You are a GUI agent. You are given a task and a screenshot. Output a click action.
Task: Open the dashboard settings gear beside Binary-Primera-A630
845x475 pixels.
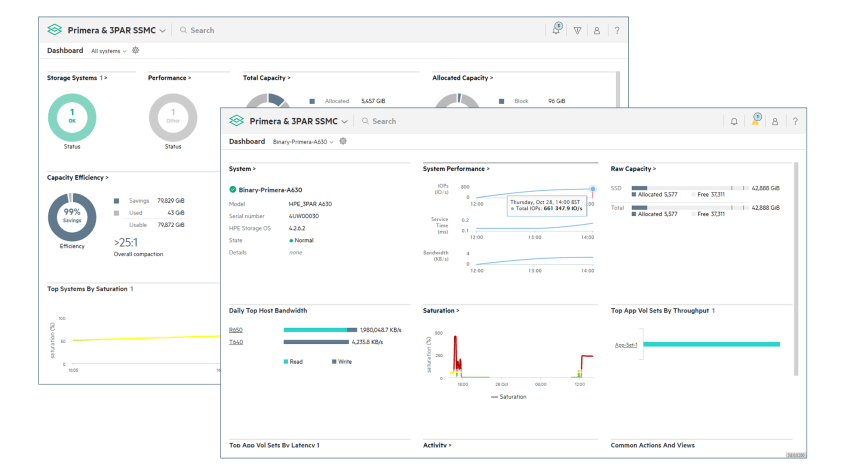click(343, 141)
